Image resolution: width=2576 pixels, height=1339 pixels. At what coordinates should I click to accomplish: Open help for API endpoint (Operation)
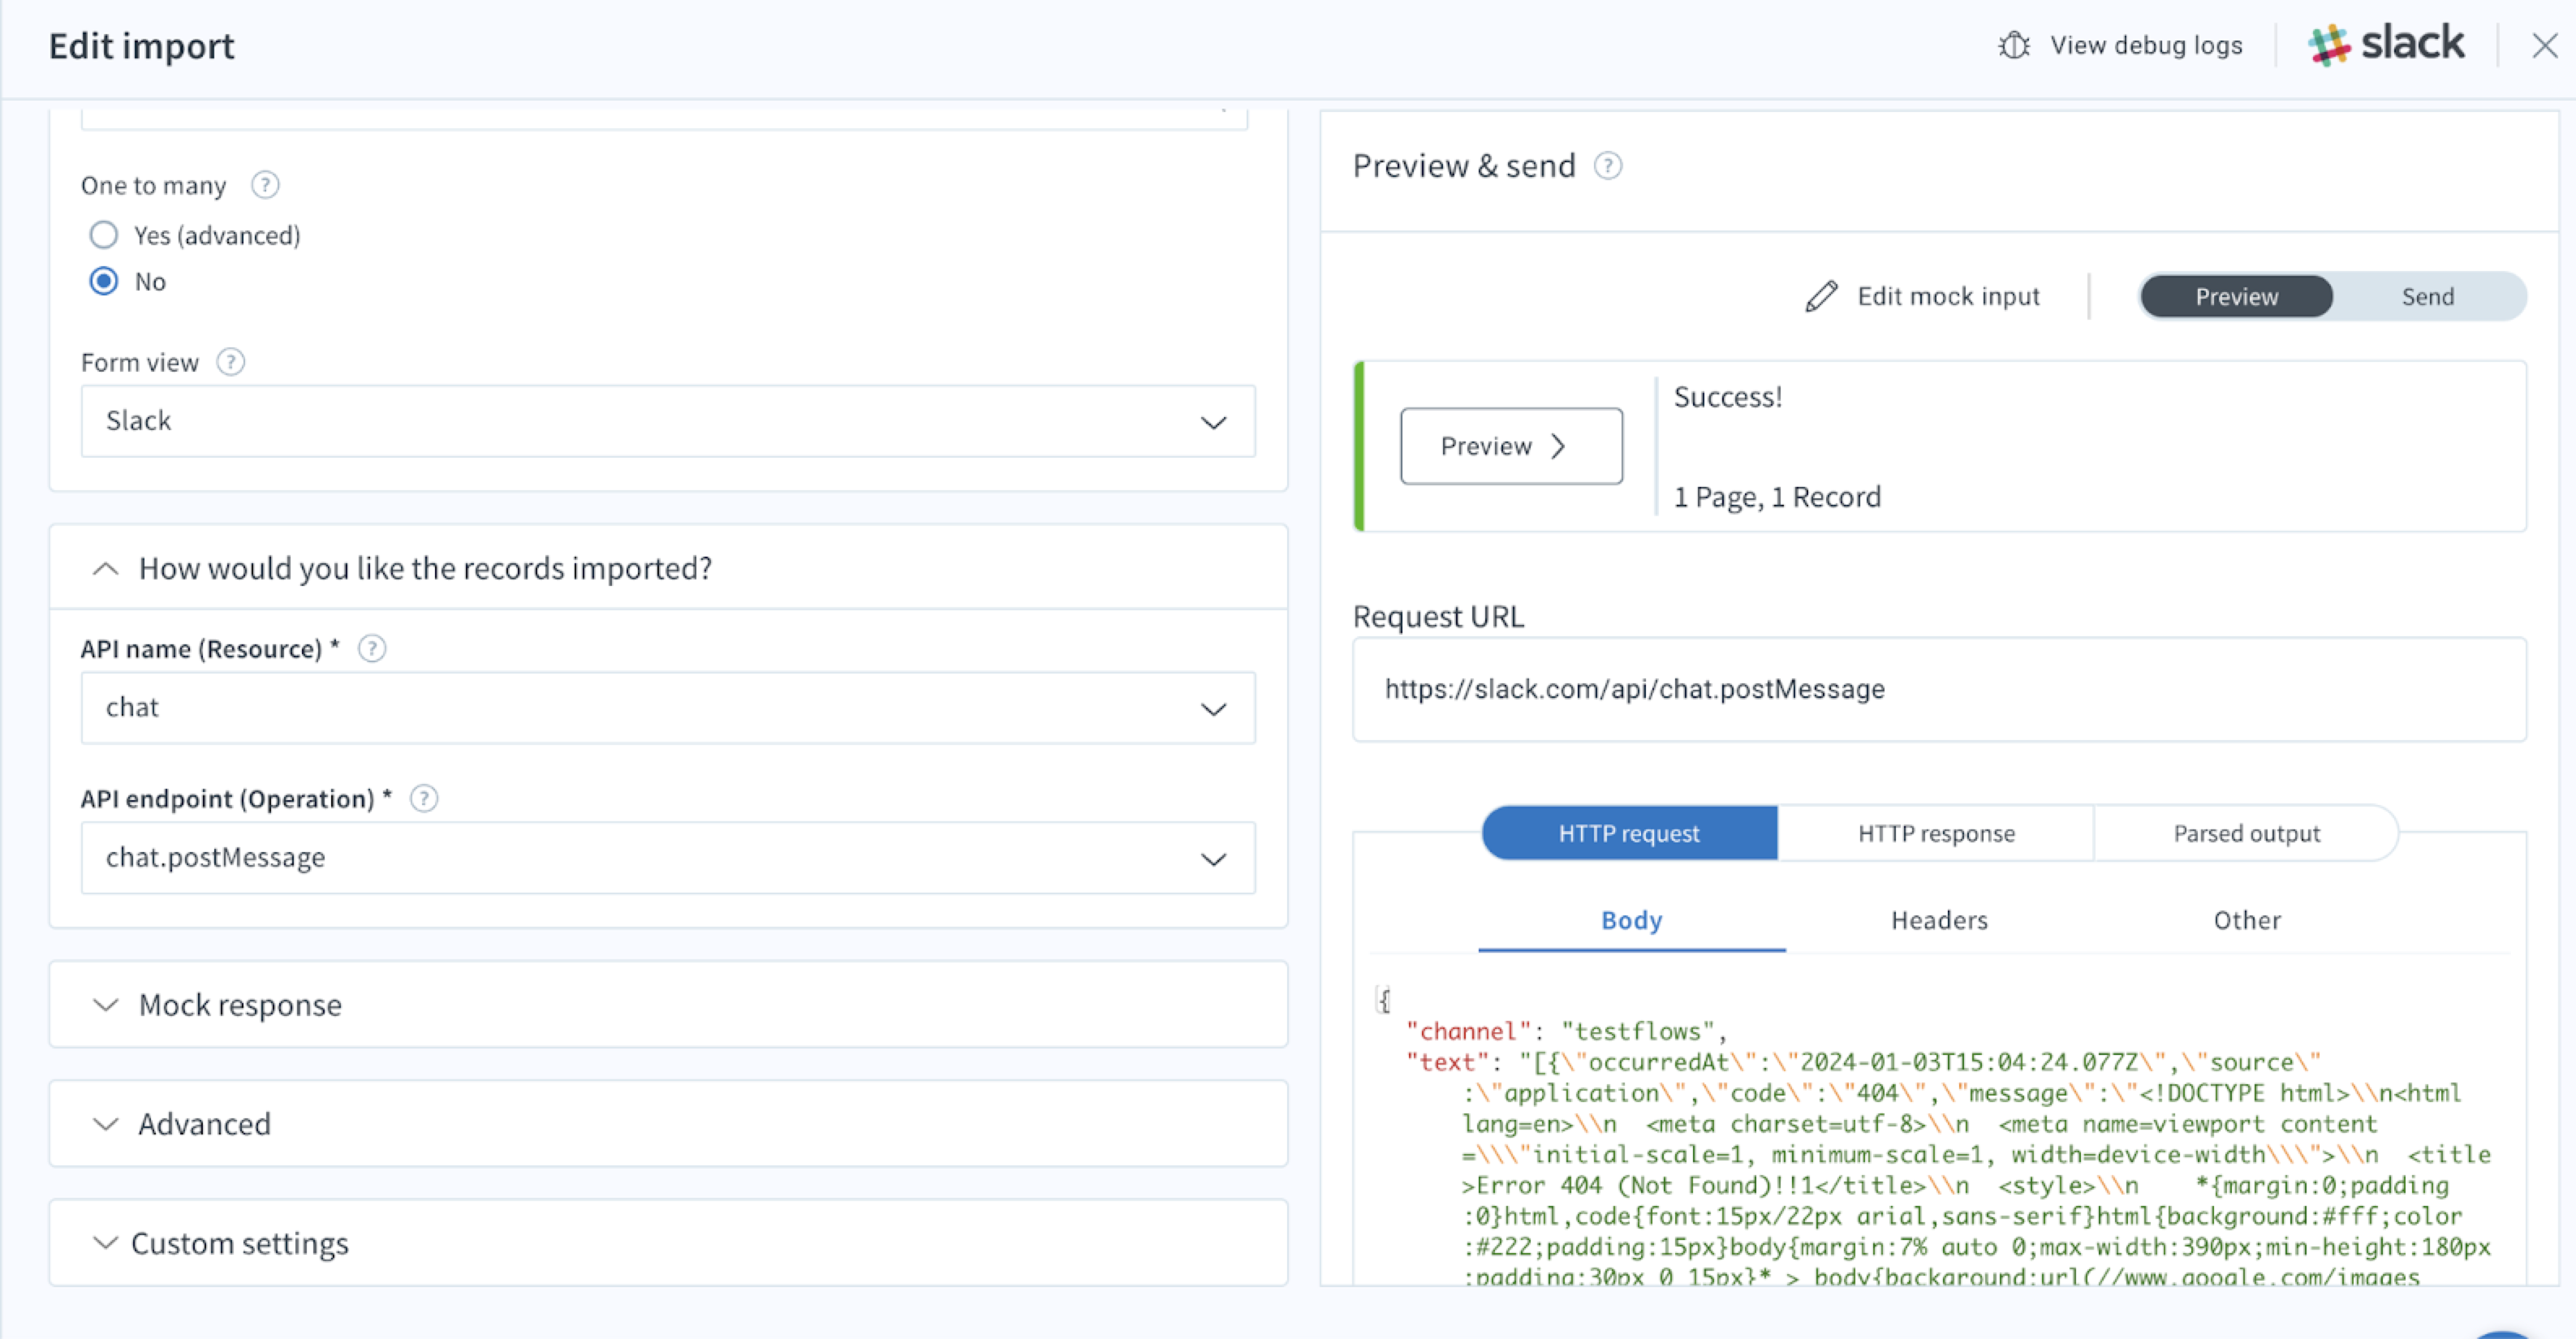coord(424,799)
